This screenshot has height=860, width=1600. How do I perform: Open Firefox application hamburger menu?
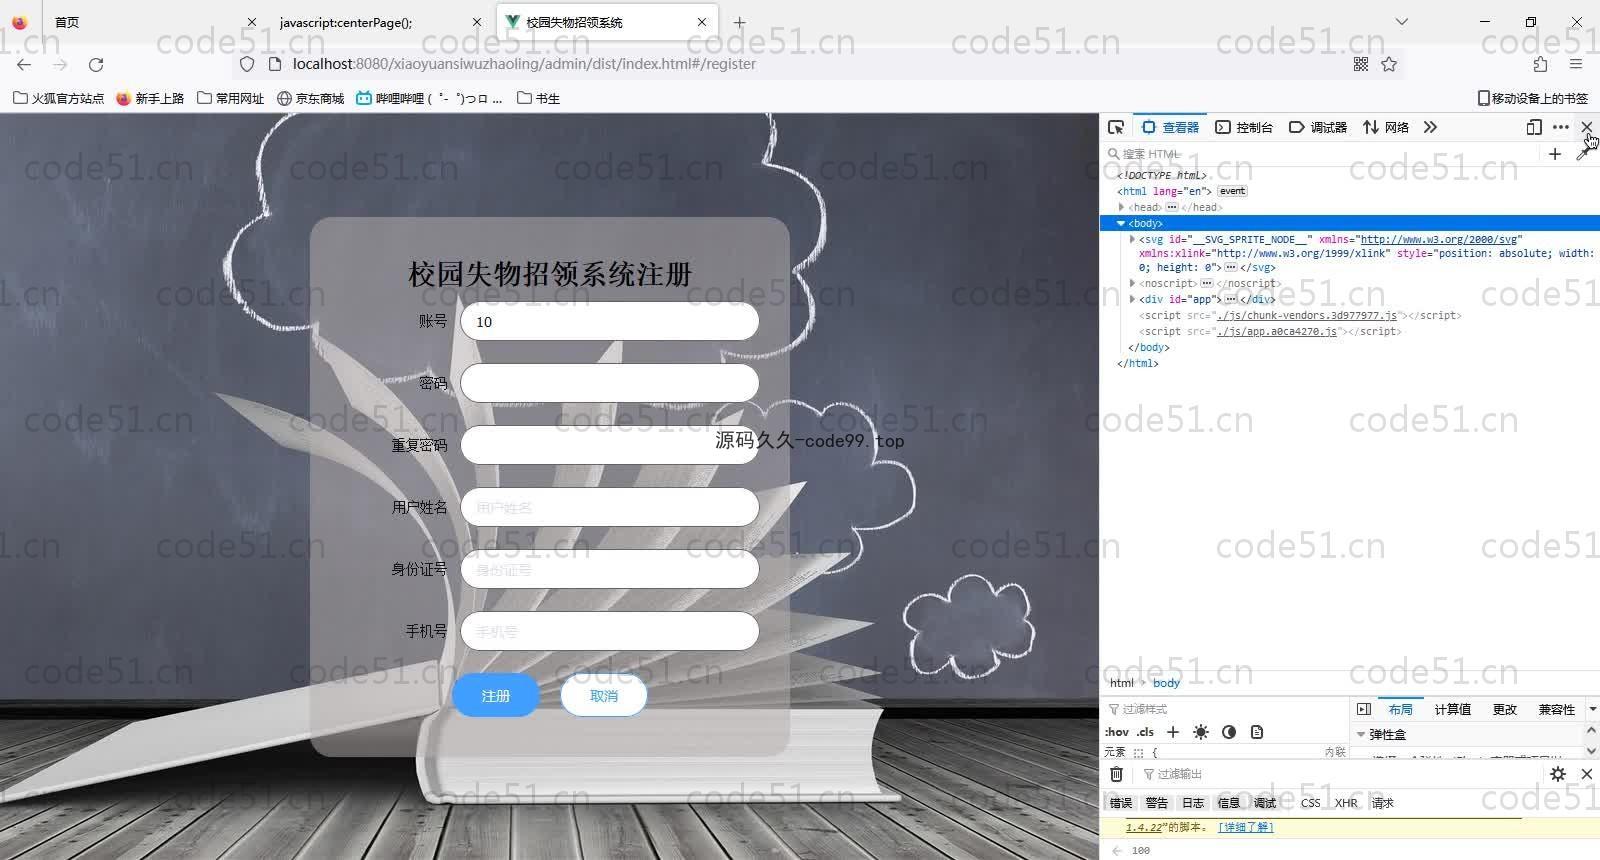click(x=1576, y=64)
